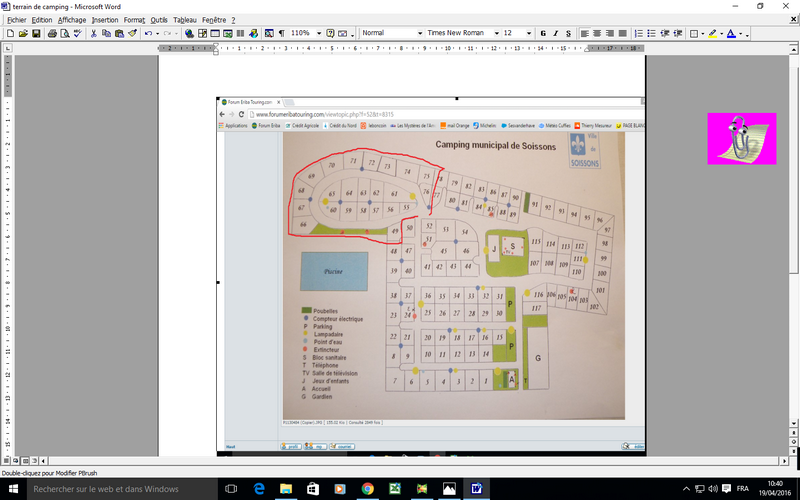Open the font size 12 dropdown
Screen dimensions: 800x500
point(529,33)
